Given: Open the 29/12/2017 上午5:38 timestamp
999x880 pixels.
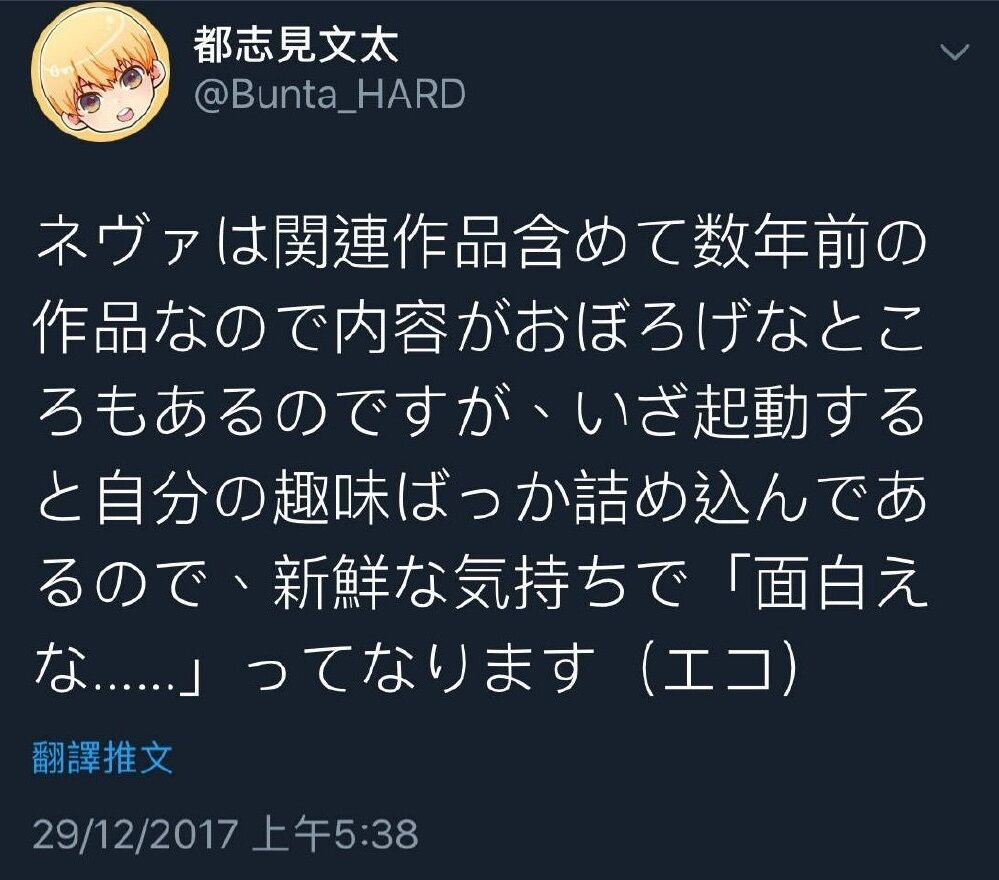Looking at the screenshot, I should point(226,833).
